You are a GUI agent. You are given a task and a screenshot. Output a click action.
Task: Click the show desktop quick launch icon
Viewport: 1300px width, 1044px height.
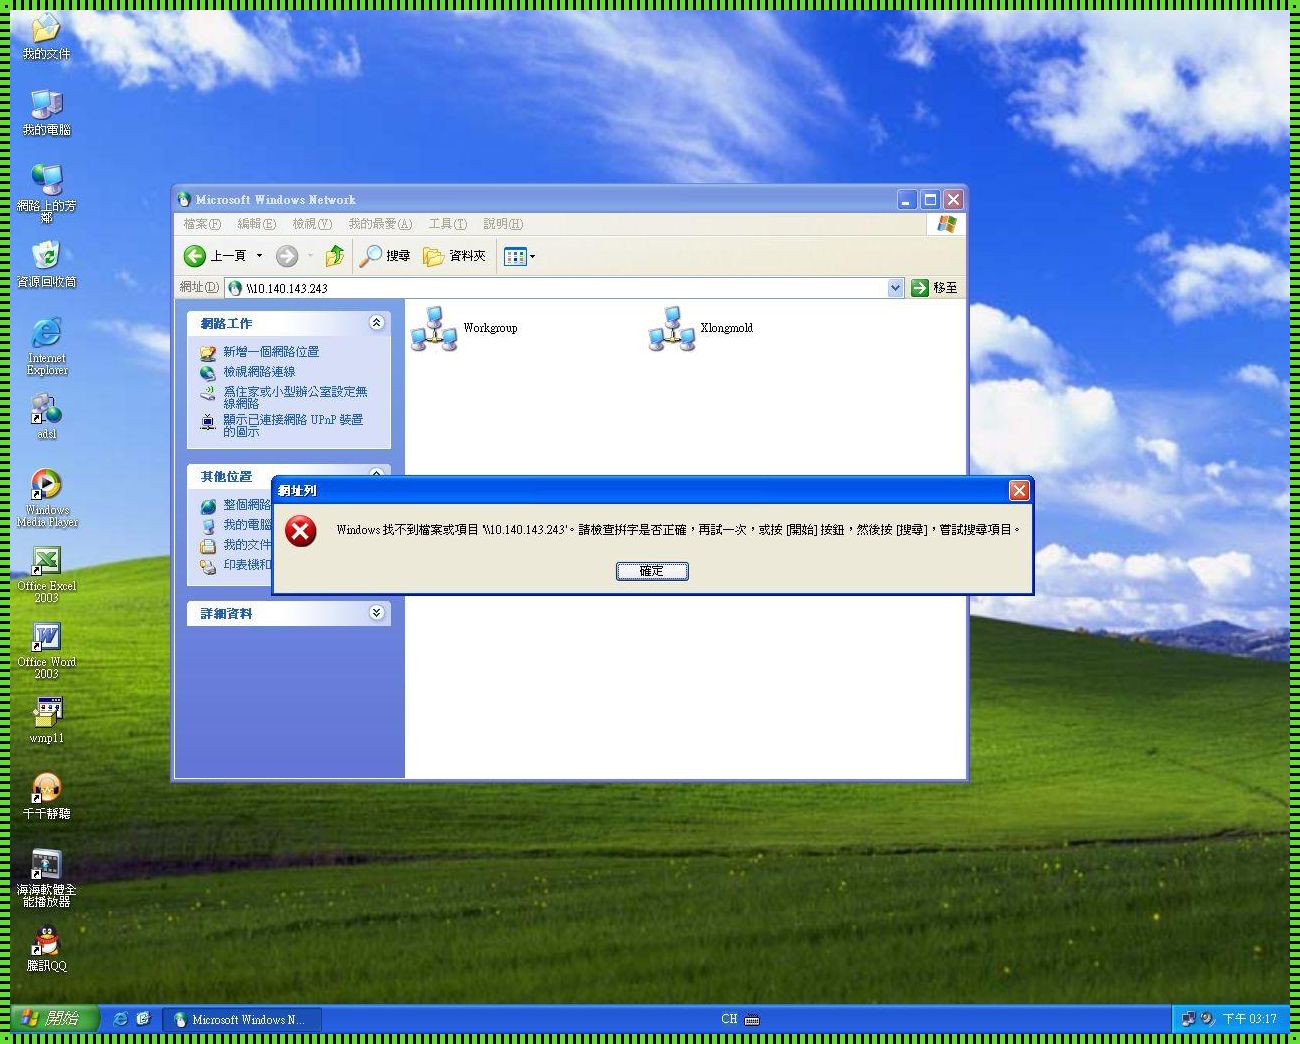point(143,1019)
